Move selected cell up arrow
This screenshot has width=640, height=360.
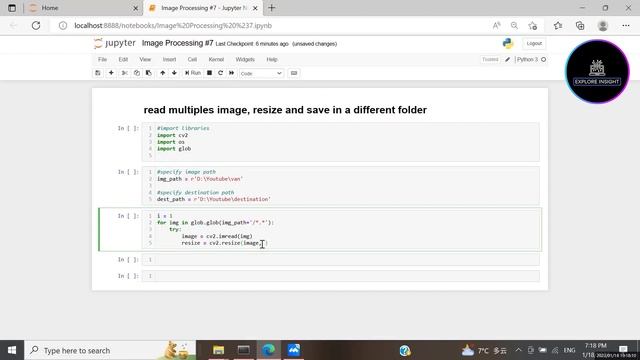(162, 73)
